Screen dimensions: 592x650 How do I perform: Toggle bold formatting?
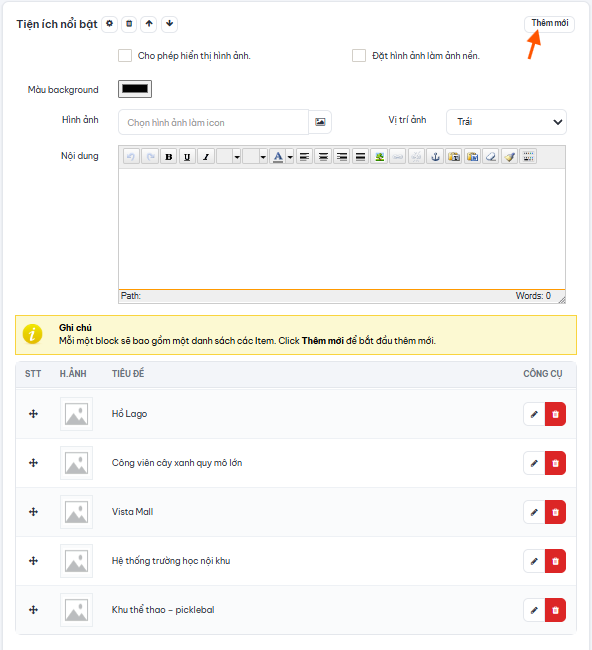coord(169,157)
